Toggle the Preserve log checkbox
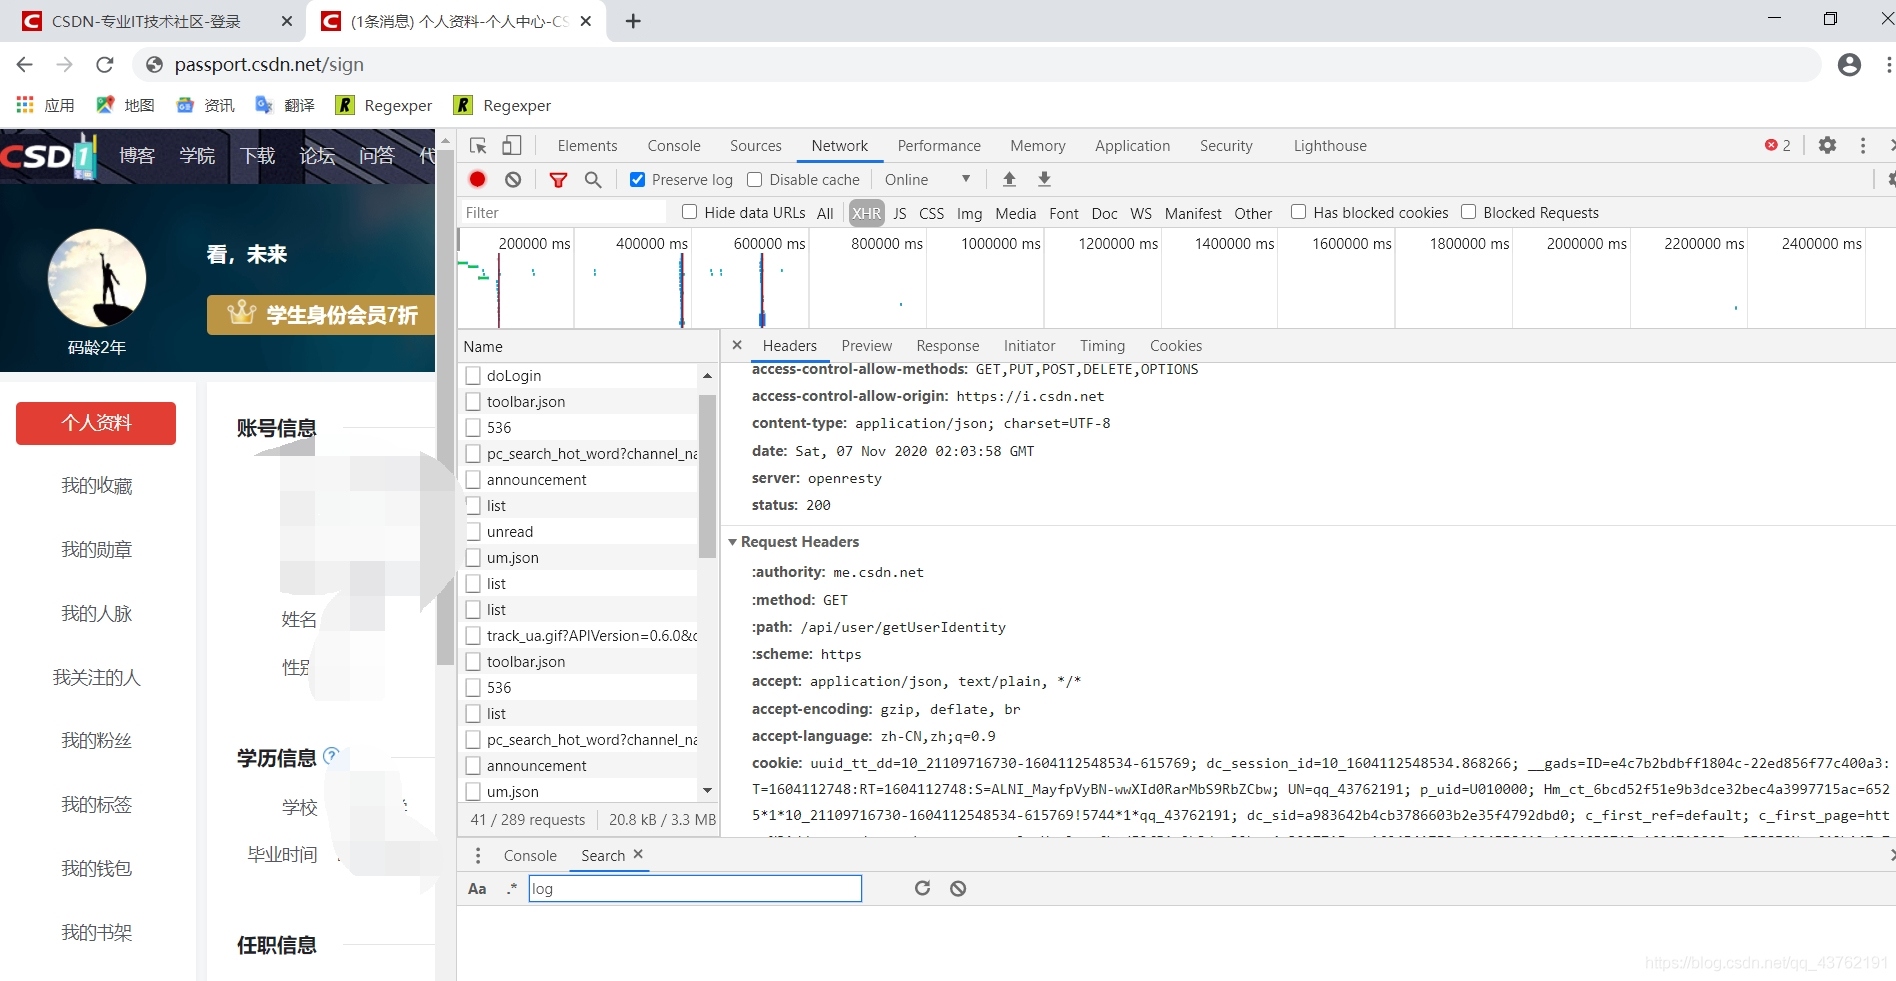Image resolution: width=1896 pixels, height=981 pixels. (637, 179)
